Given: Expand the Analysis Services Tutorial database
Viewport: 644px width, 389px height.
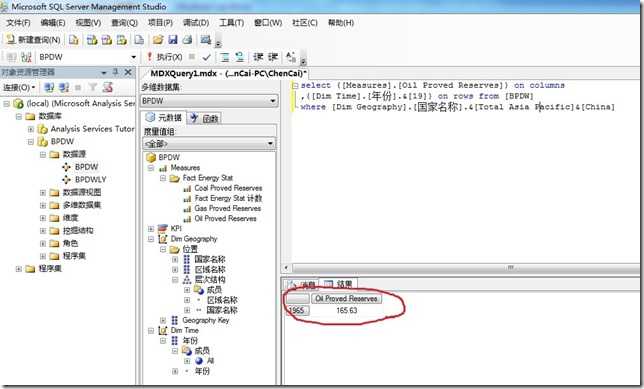Looking at the screenshot, I should [x=31, y=129].
